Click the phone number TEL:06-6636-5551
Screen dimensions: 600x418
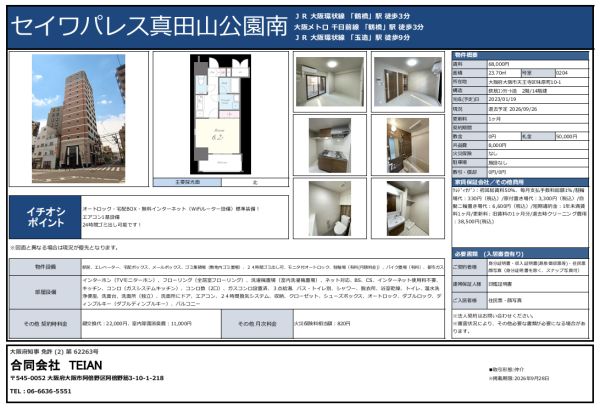tap(41, 391)
